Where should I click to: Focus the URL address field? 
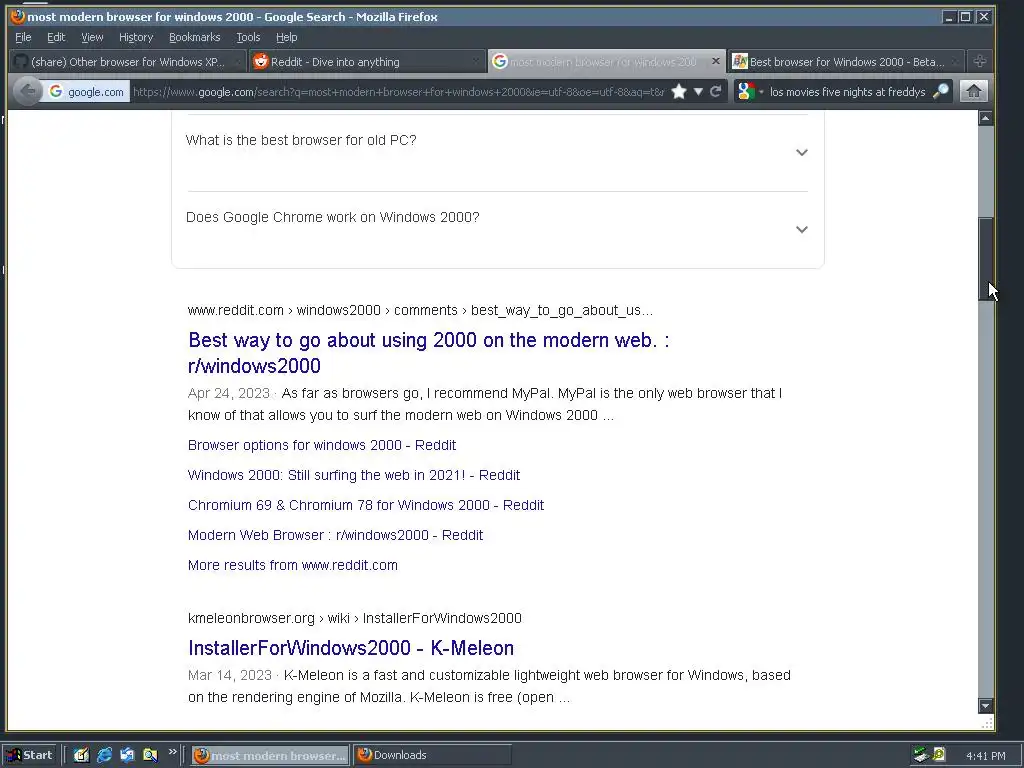click(x=398, y=91)
